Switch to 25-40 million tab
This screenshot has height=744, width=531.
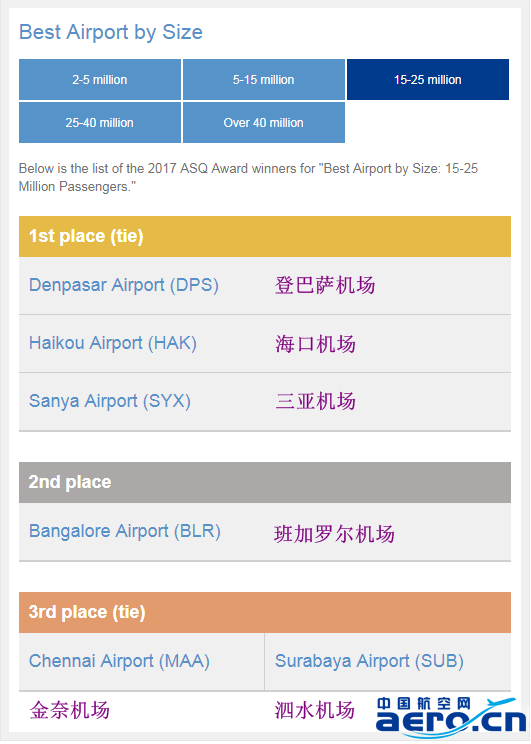pyautogui.click(x=100, y=122)
